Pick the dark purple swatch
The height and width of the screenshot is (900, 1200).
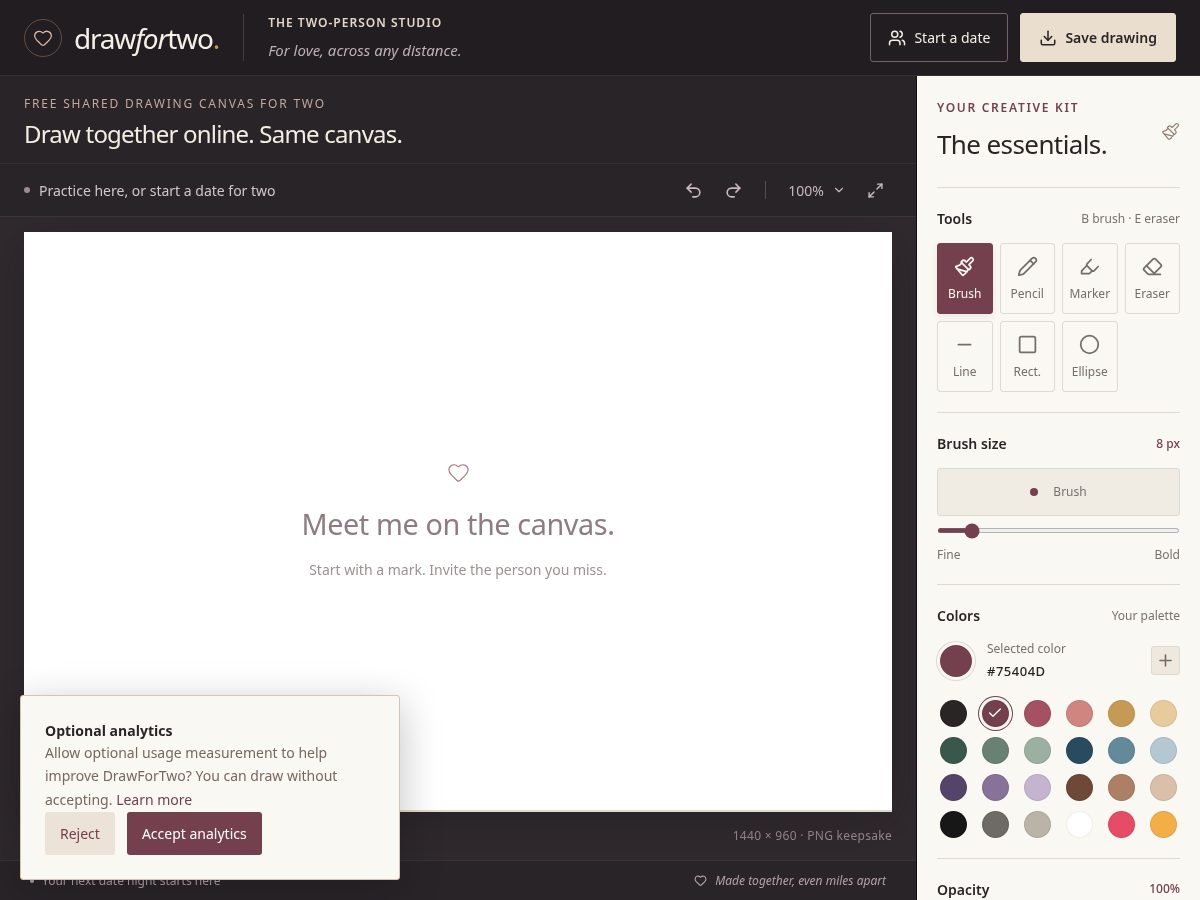coord(954,787)
